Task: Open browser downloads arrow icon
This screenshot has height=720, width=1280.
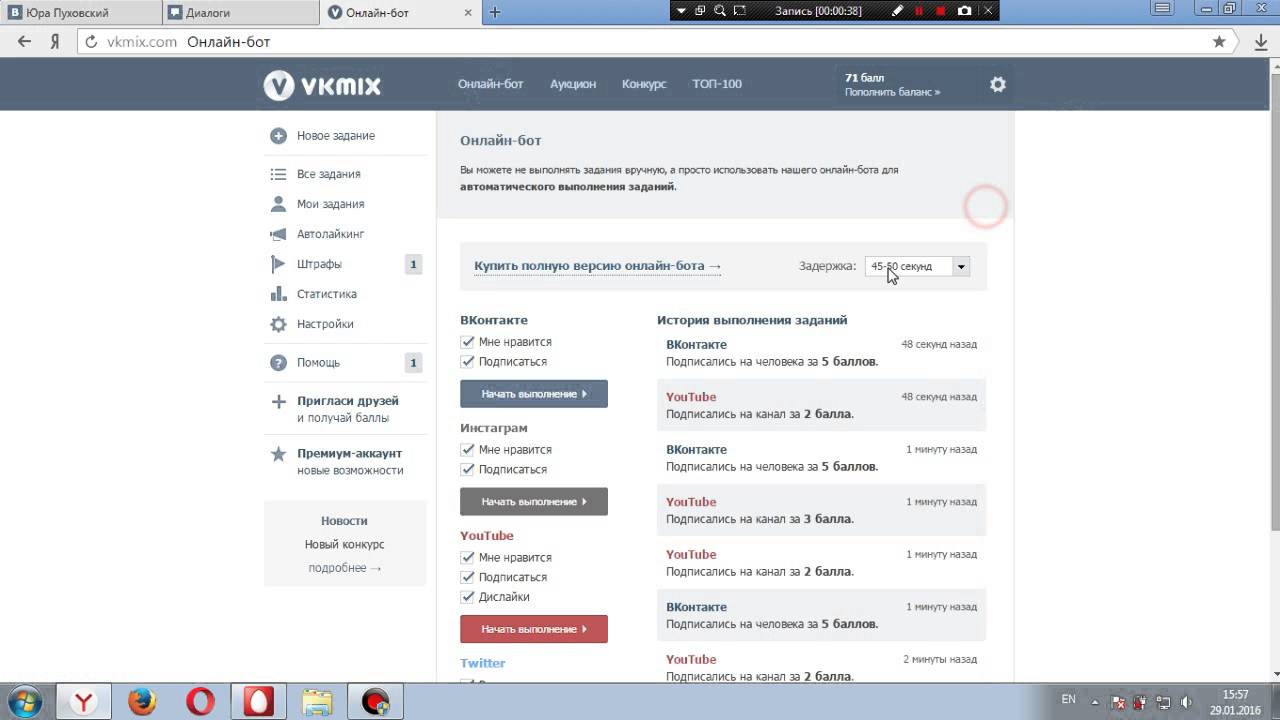Action: coord(1261,42)
